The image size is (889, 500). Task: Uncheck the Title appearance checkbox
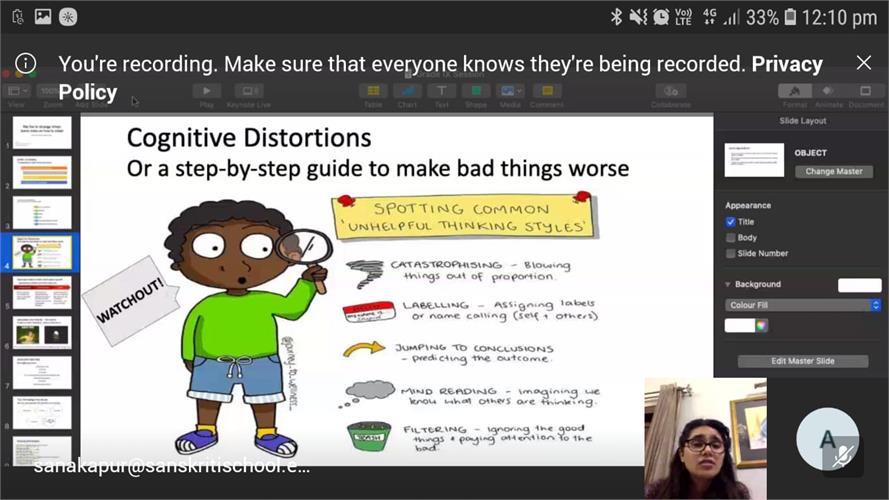tap(730, 222)
